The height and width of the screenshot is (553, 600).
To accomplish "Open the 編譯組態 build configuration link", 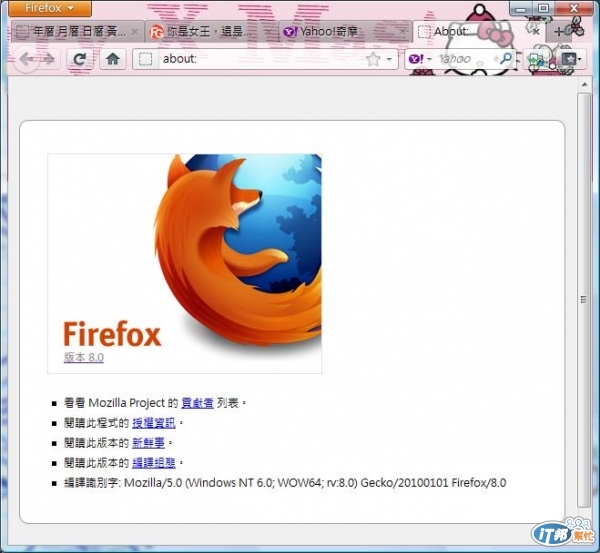I will 154,463.
